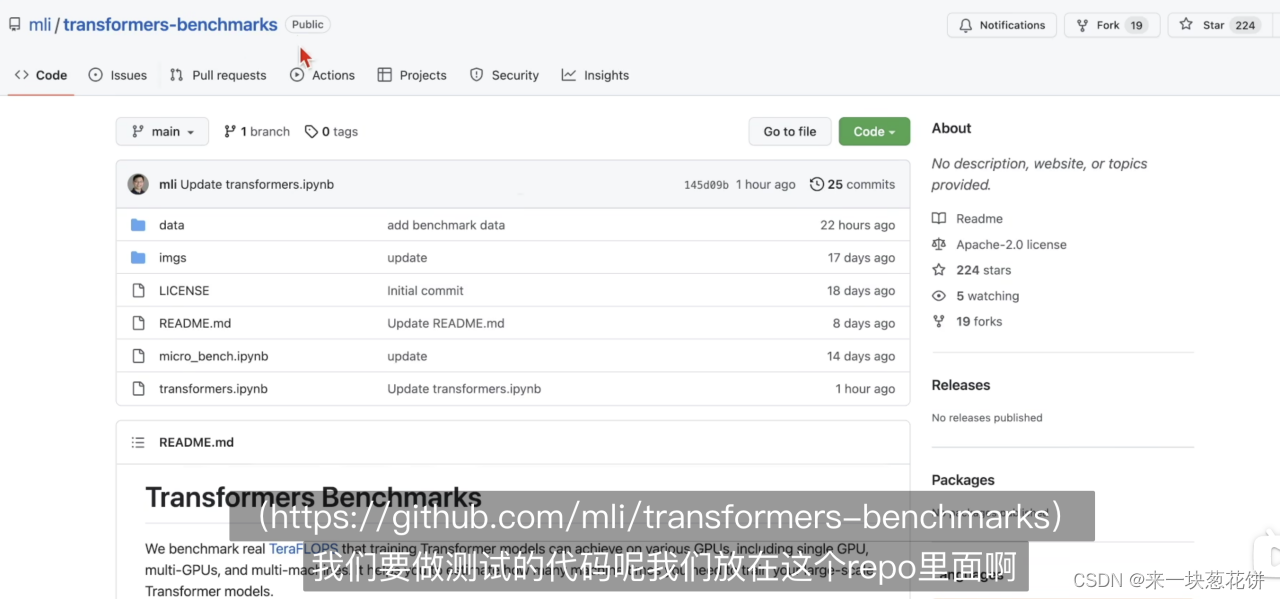Click the eye icon beside 5 watching
Viewport: 1280px width, 599px height.
(939, 296)
